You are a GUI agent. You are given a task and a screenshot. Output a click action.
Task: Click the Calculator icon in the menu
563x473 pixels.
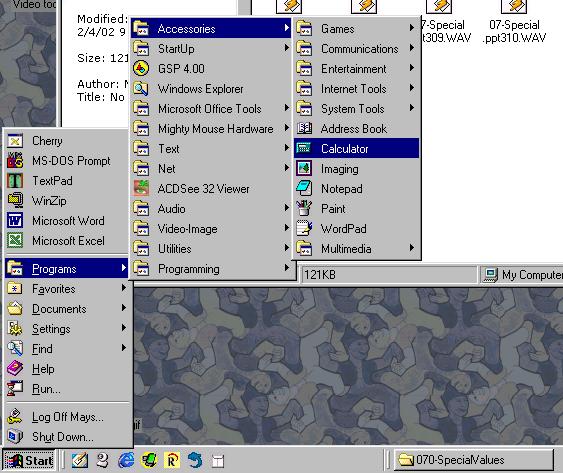tap(304, 148)
